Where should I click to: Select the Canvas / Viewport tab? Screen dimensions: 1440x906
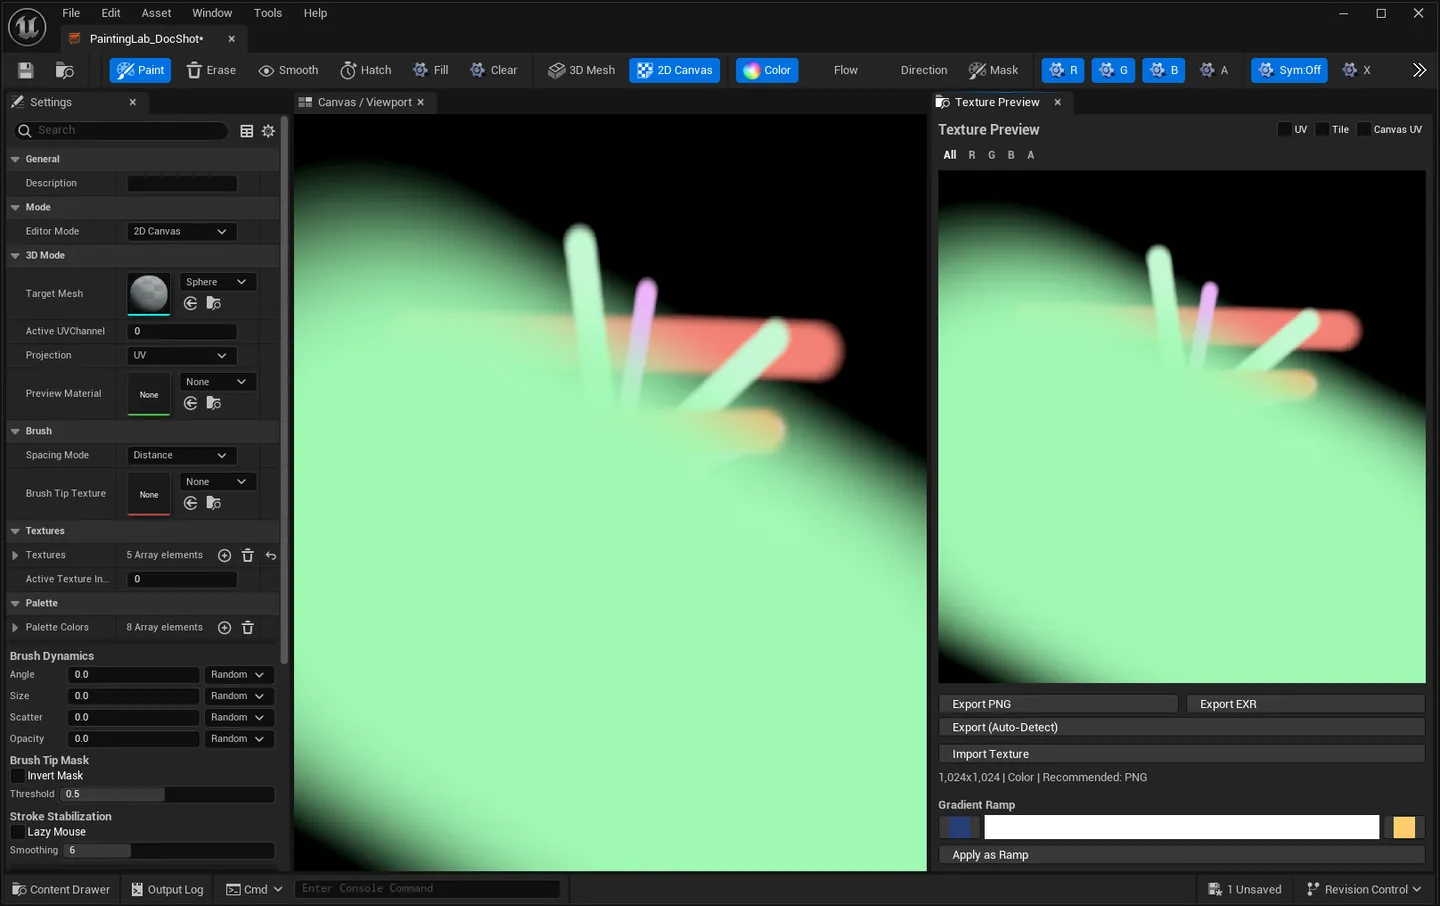coord(367,102)
